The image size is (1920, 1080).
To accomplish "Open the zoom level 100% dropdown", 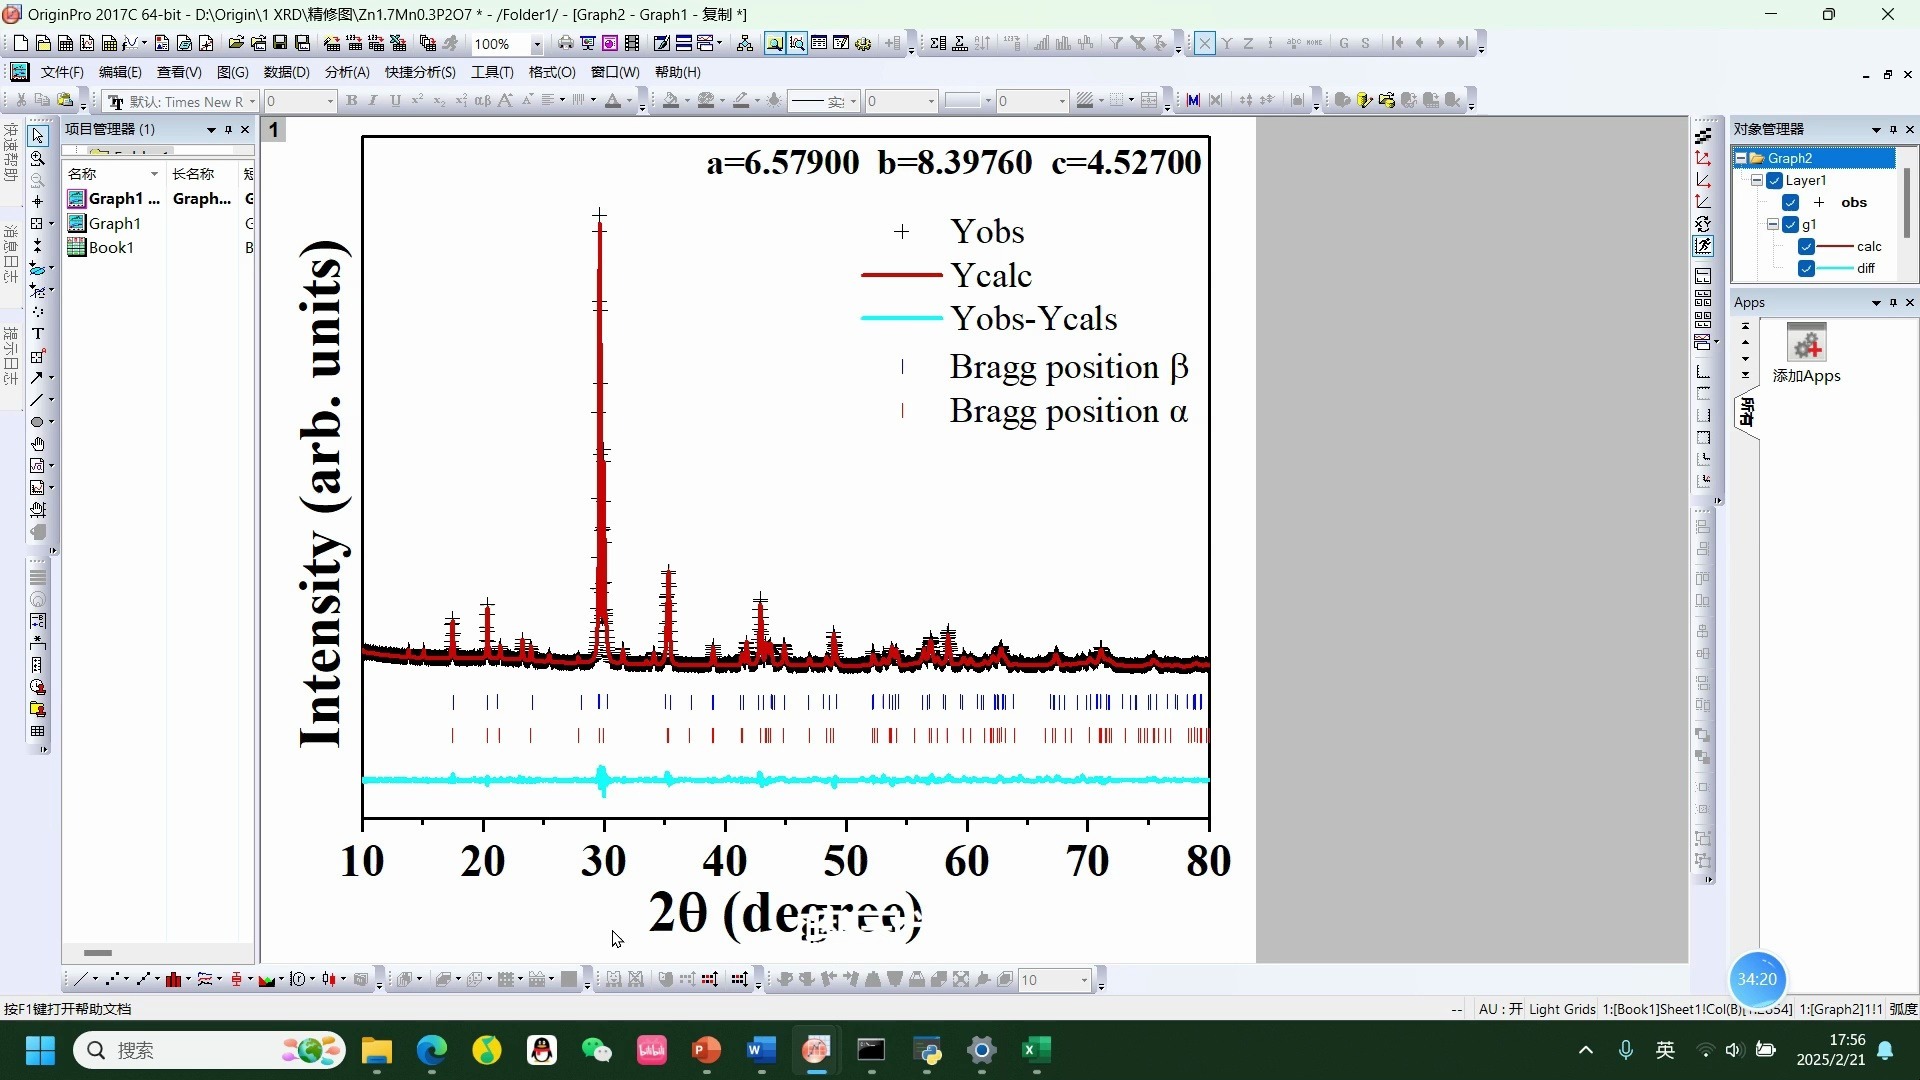I will (x=536, y=44).
